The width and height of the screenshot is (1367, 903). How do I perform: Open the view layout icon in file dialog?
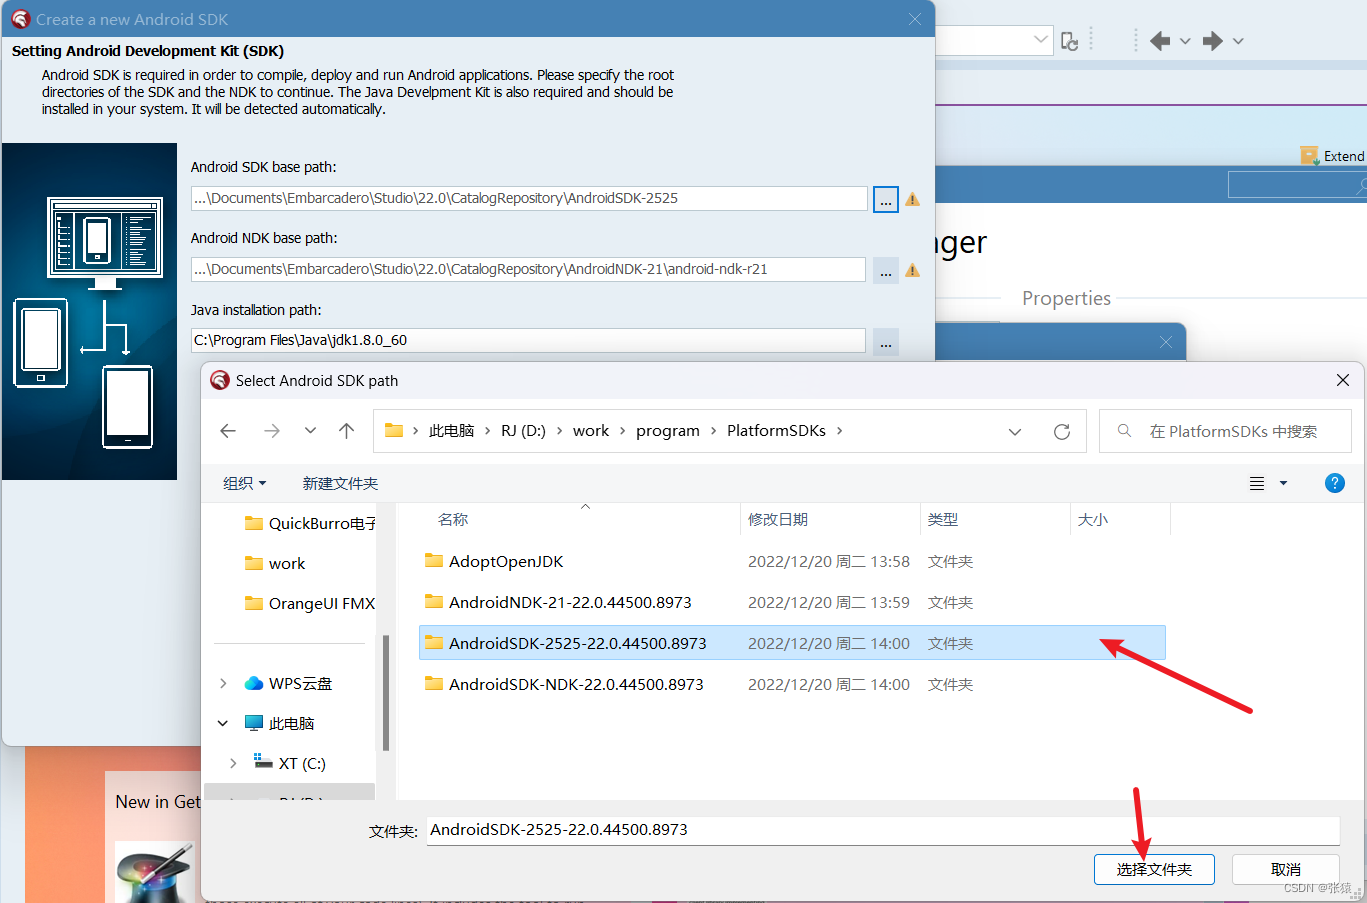[x=1256, y=483]
